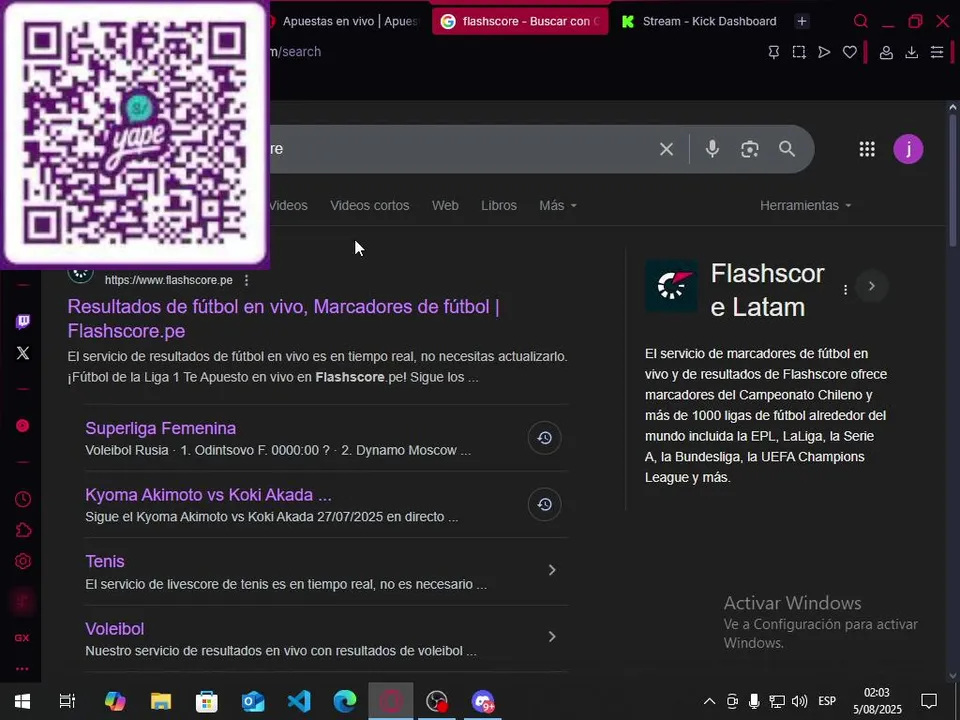Switch to flashscore Google search tab
The height and width of the screenshot is (720, 960).
coord(520,21)
